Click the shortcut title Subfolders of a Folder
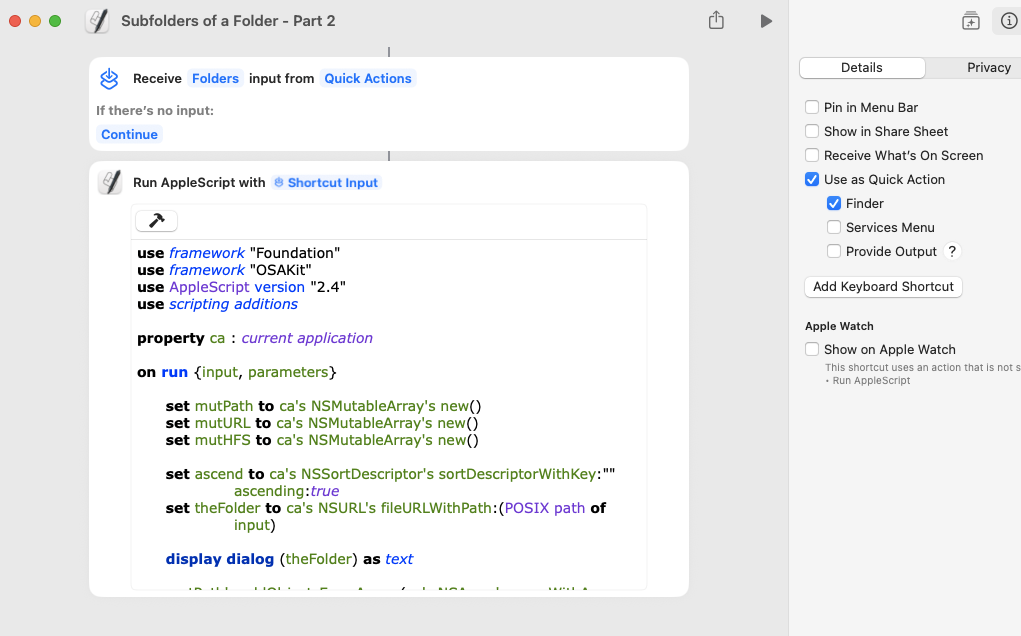The width and height of the screenshot is (1021, 636). [x=228, y=21]
